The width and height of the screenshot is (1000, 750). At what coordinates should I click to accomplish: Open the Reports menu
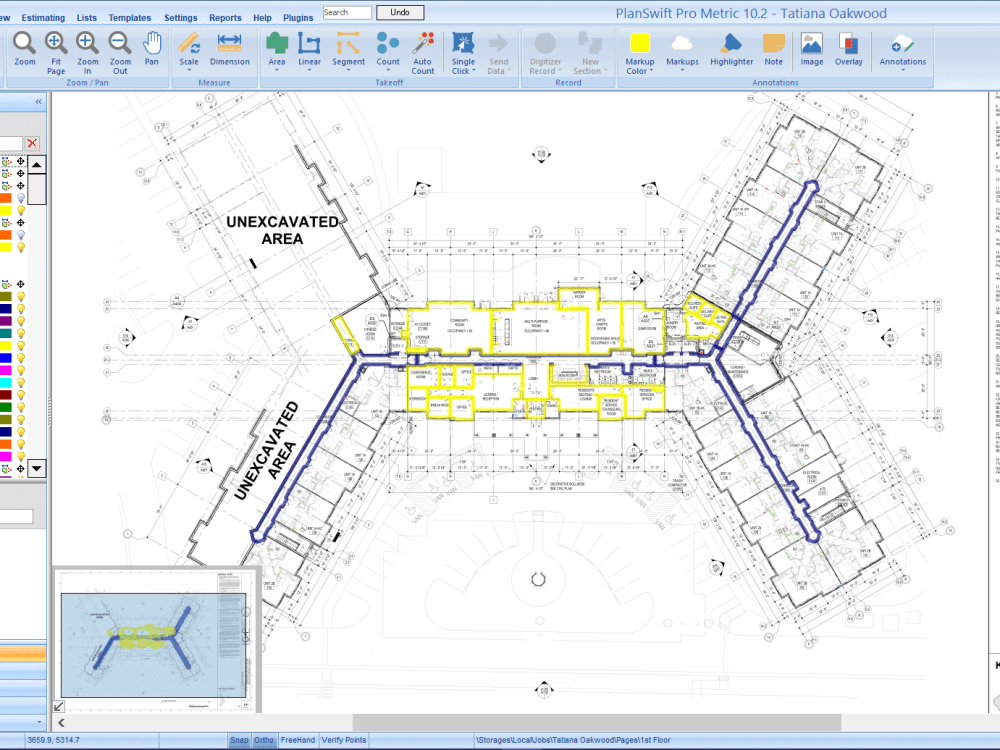pos(225,18)
